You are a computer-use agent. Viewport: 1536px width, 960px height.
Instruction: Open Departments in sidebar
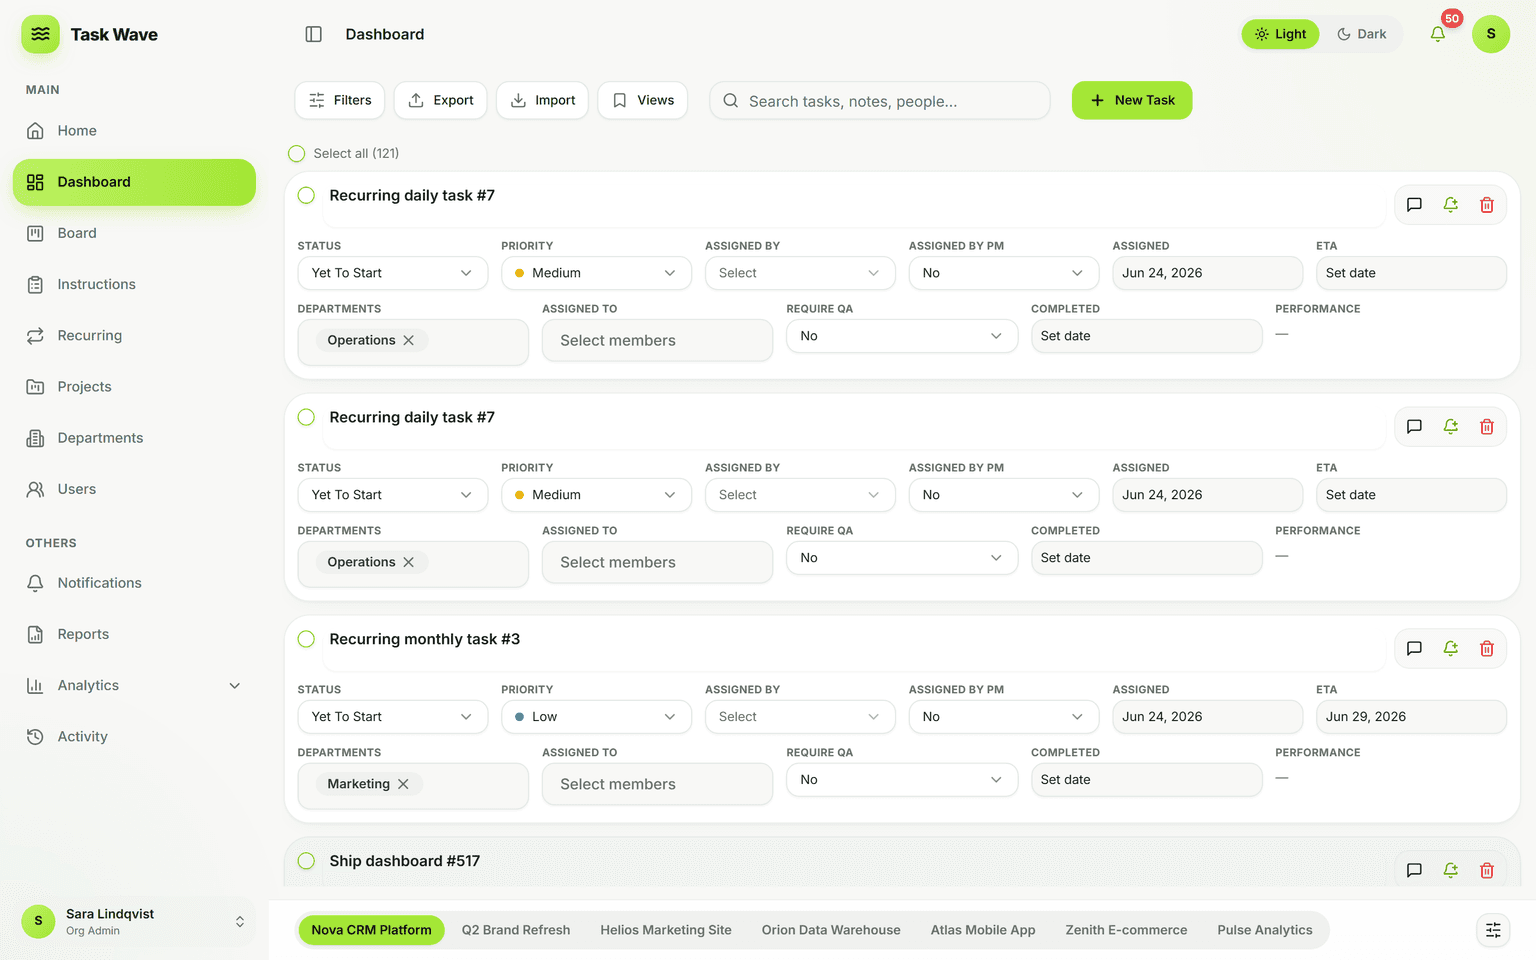point(134,438)
